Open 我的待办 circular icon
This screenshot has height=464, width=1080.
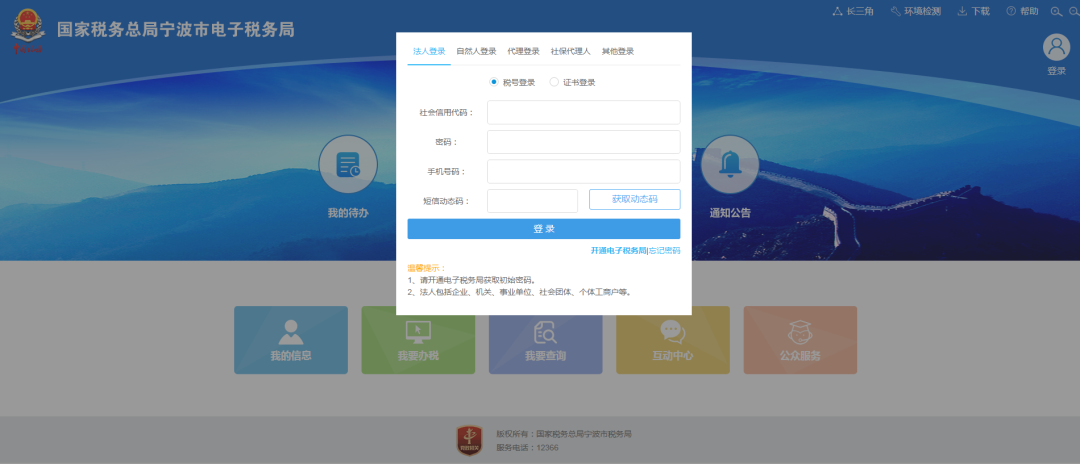click(348, 165)
